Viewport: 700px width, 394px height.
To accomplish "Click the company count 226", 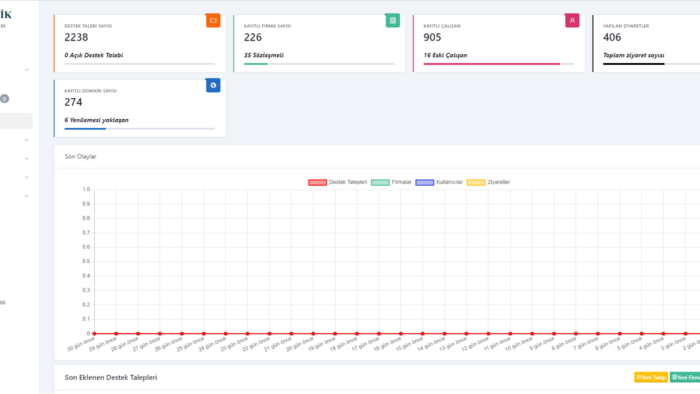I will (x=253, y=37).
